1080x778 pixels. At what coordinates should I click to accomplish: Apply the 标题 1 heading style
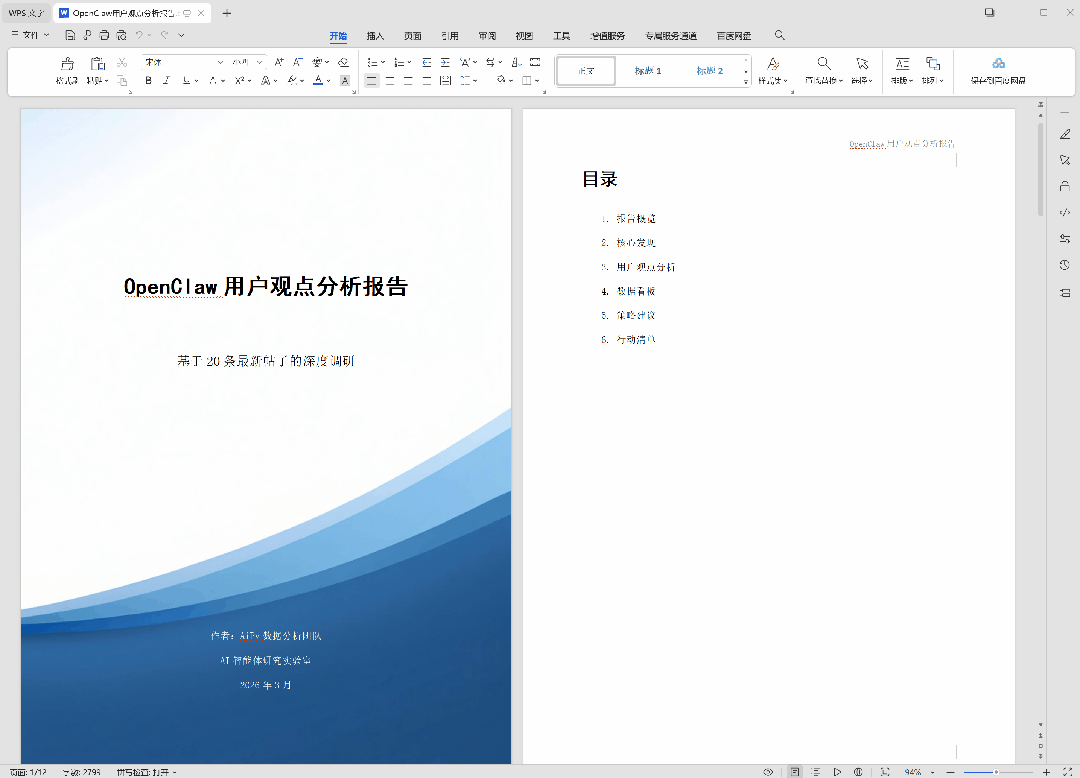tap(647, 71)
